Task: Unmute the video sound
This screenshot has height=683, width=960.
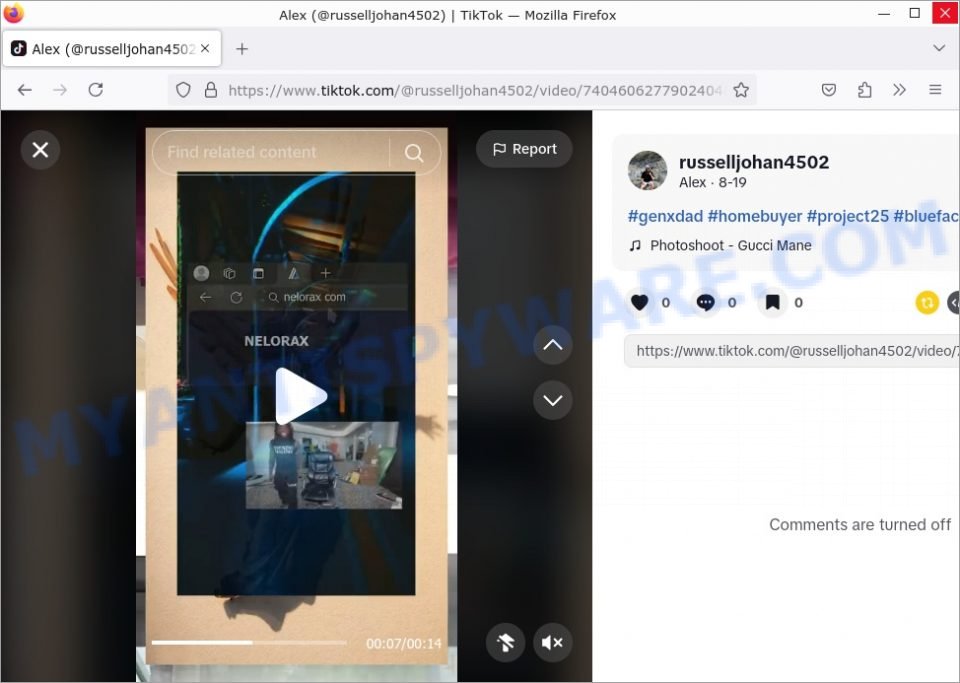Action: point(552,643)
